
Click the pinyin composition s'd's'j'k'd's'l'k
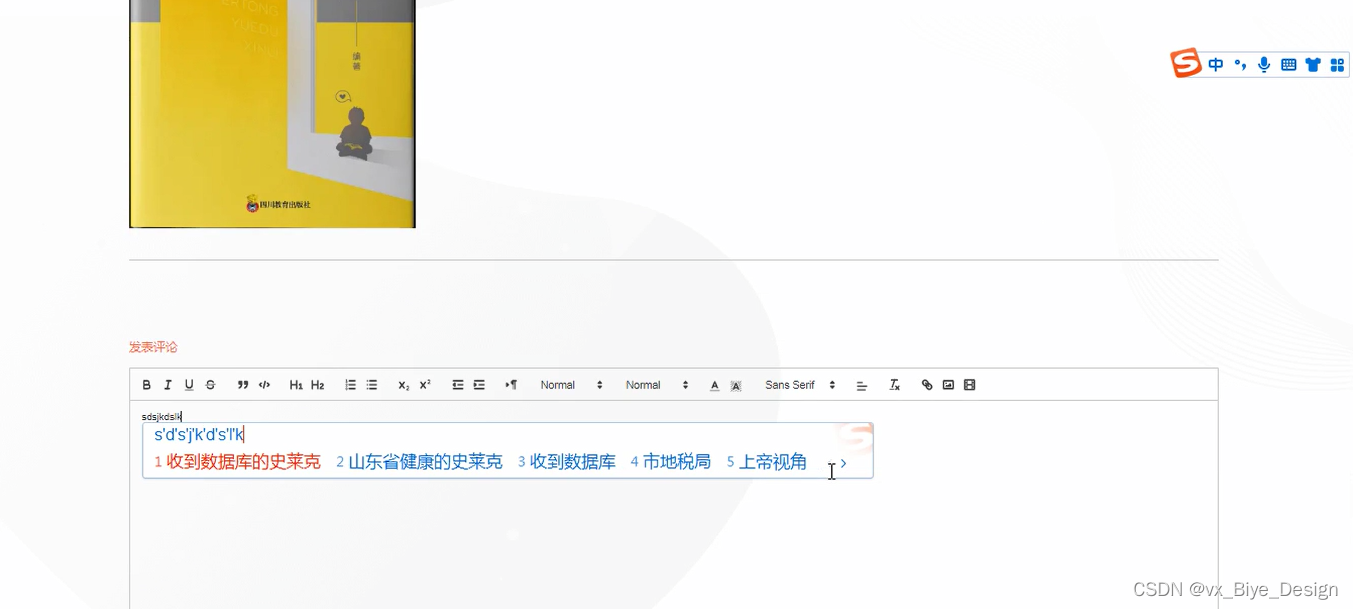[199, 434]
